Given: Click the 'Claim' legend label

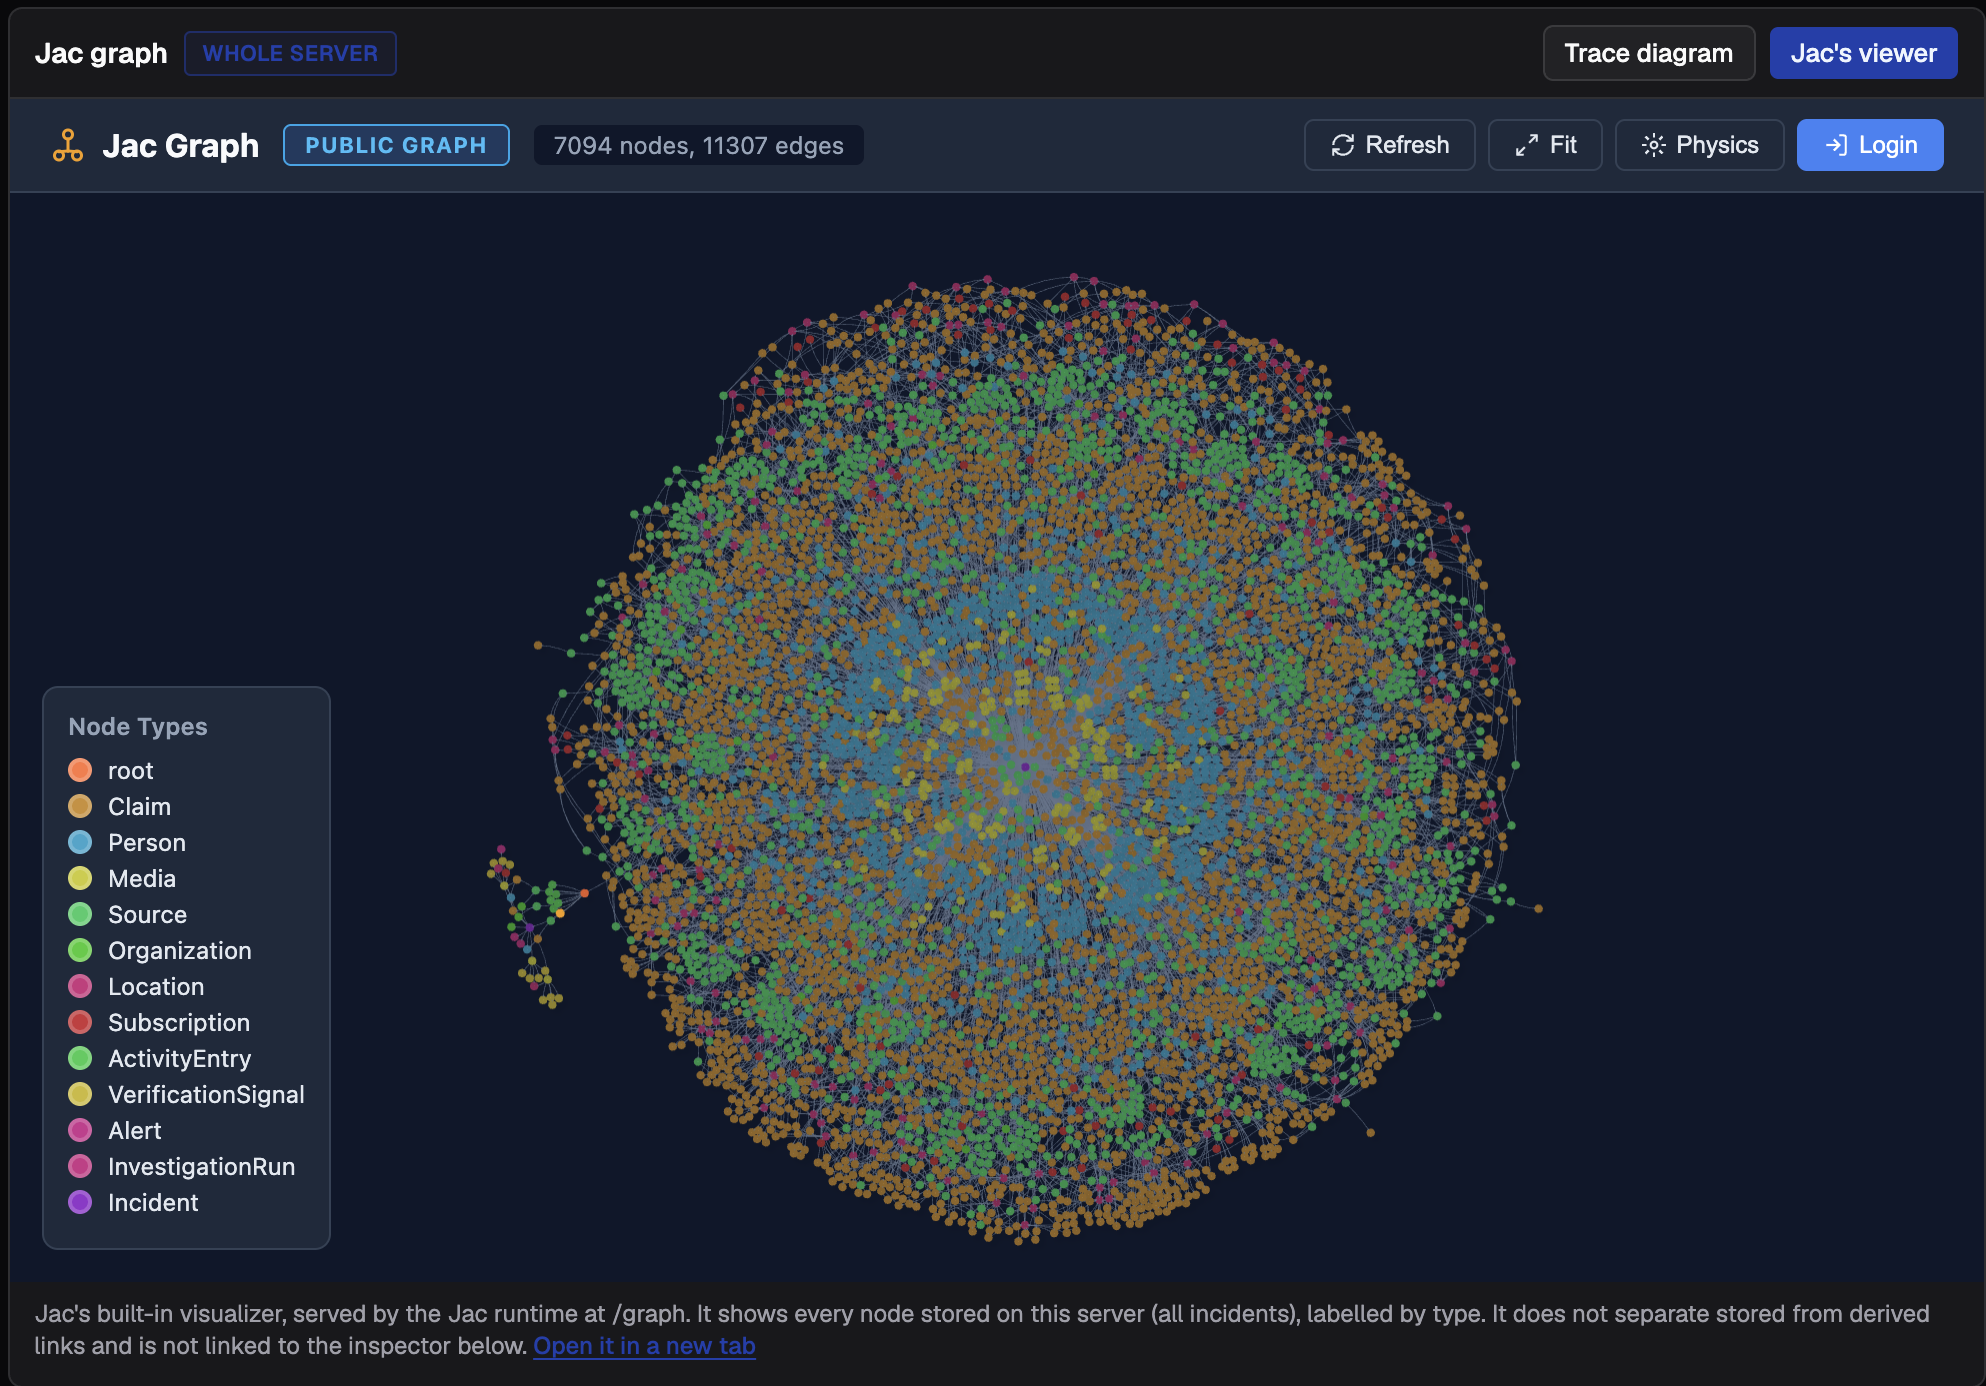Looking at the screenshot, I should [x=139, y=806].
